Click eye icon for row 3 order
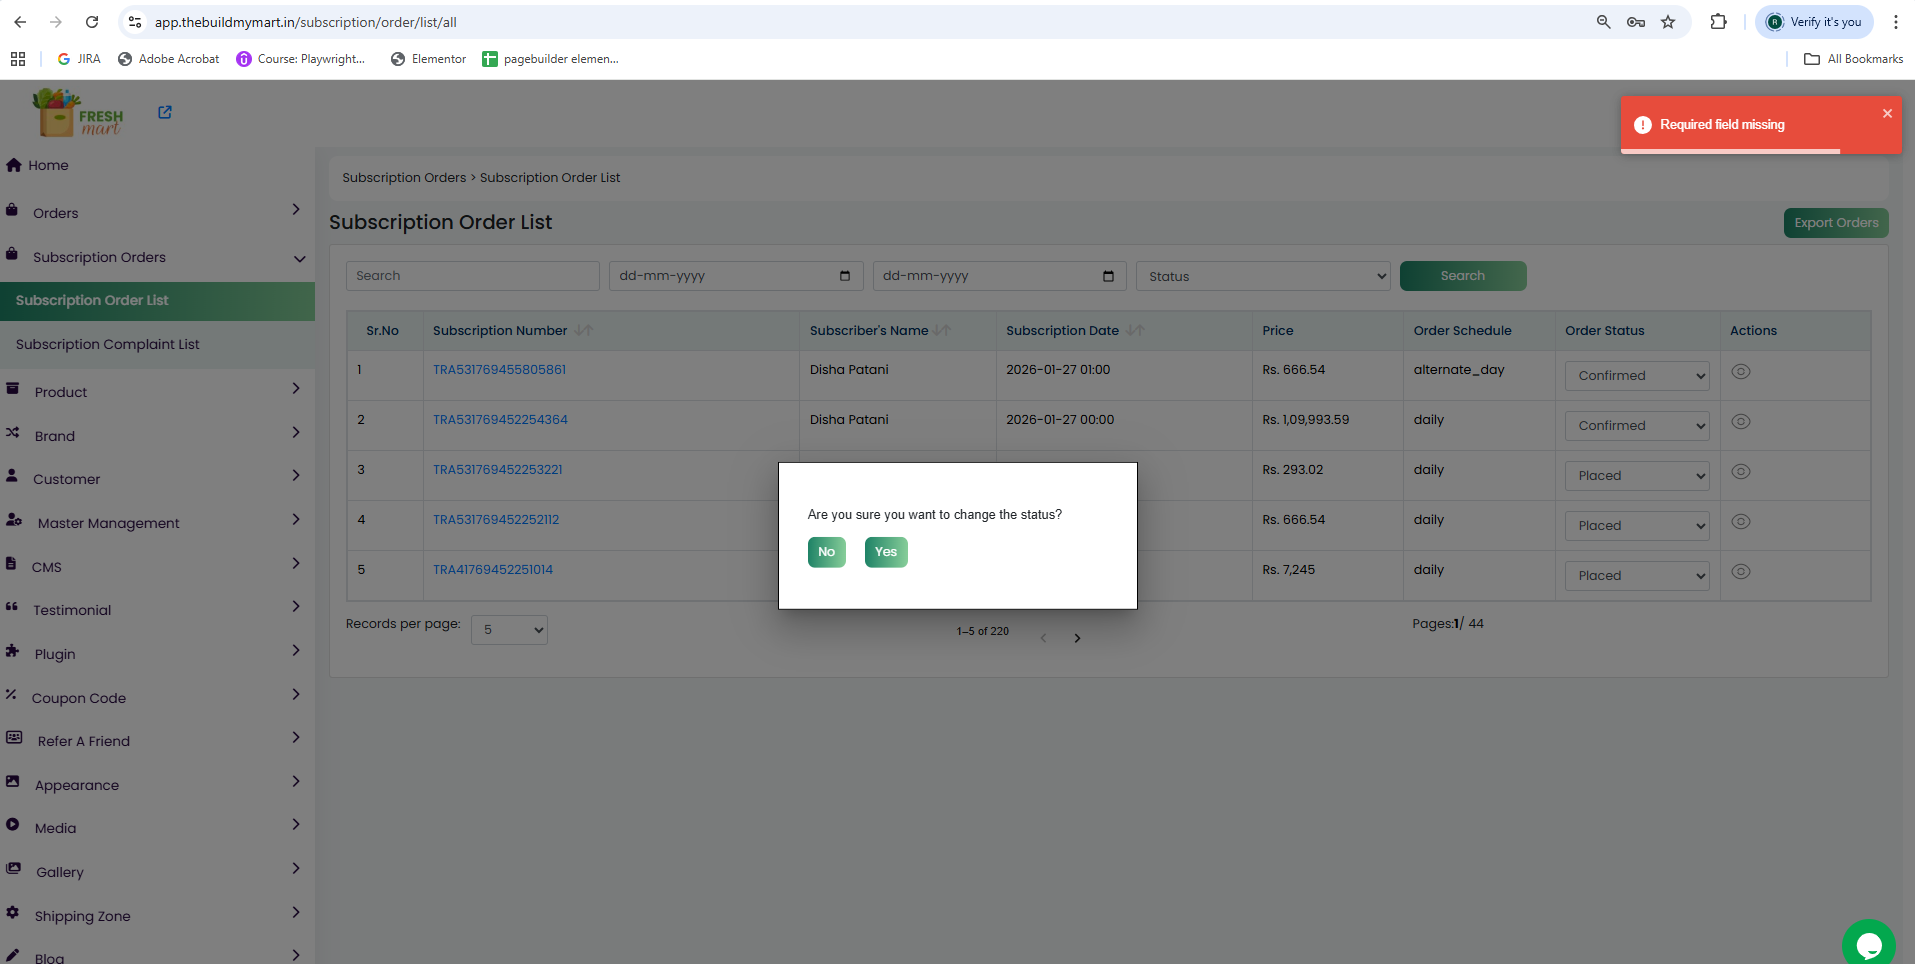Image resolution: width=1915 pixels, height=964 pixels. [1740, 472]
